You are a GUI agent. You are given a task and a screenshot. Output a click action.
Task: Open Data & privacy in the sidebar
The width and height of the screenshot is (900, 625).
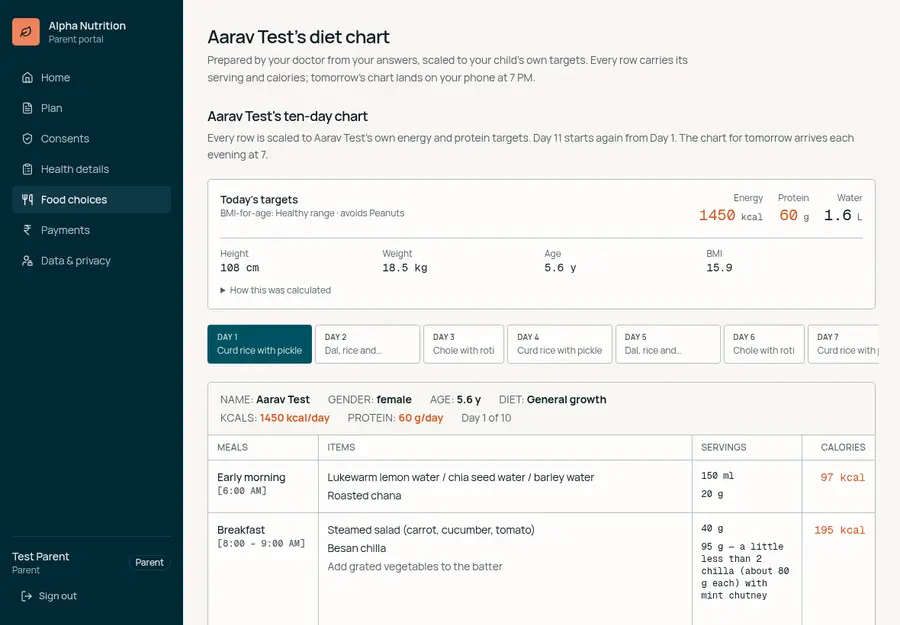[x=91, y=261]
